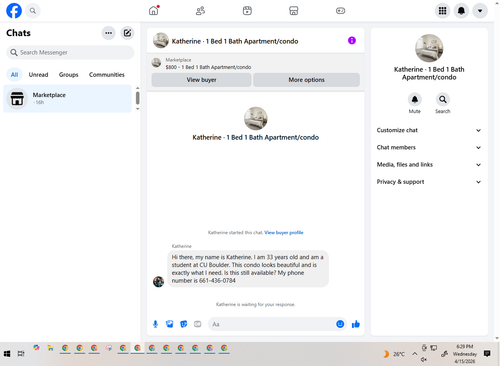Focus the Search Messenger field
Screen dimensions: 500x366
click(70, 52)
